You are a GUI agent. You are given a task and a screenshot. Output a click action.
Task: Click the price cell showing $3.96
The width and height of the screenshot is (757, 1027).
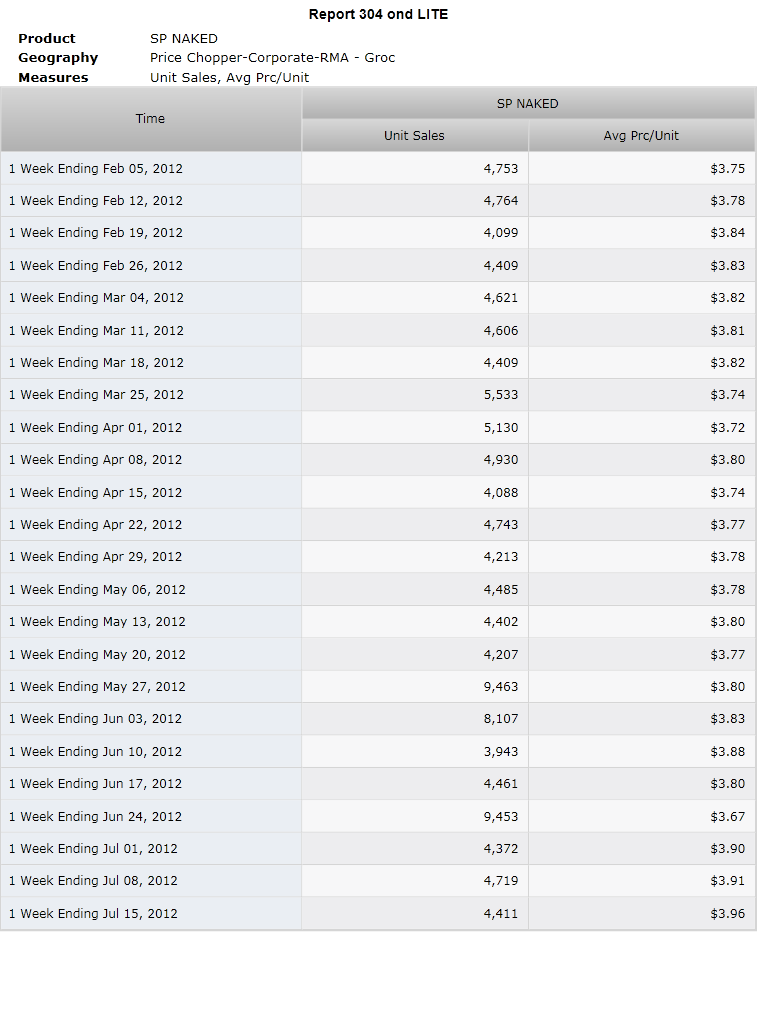[728, 913]
